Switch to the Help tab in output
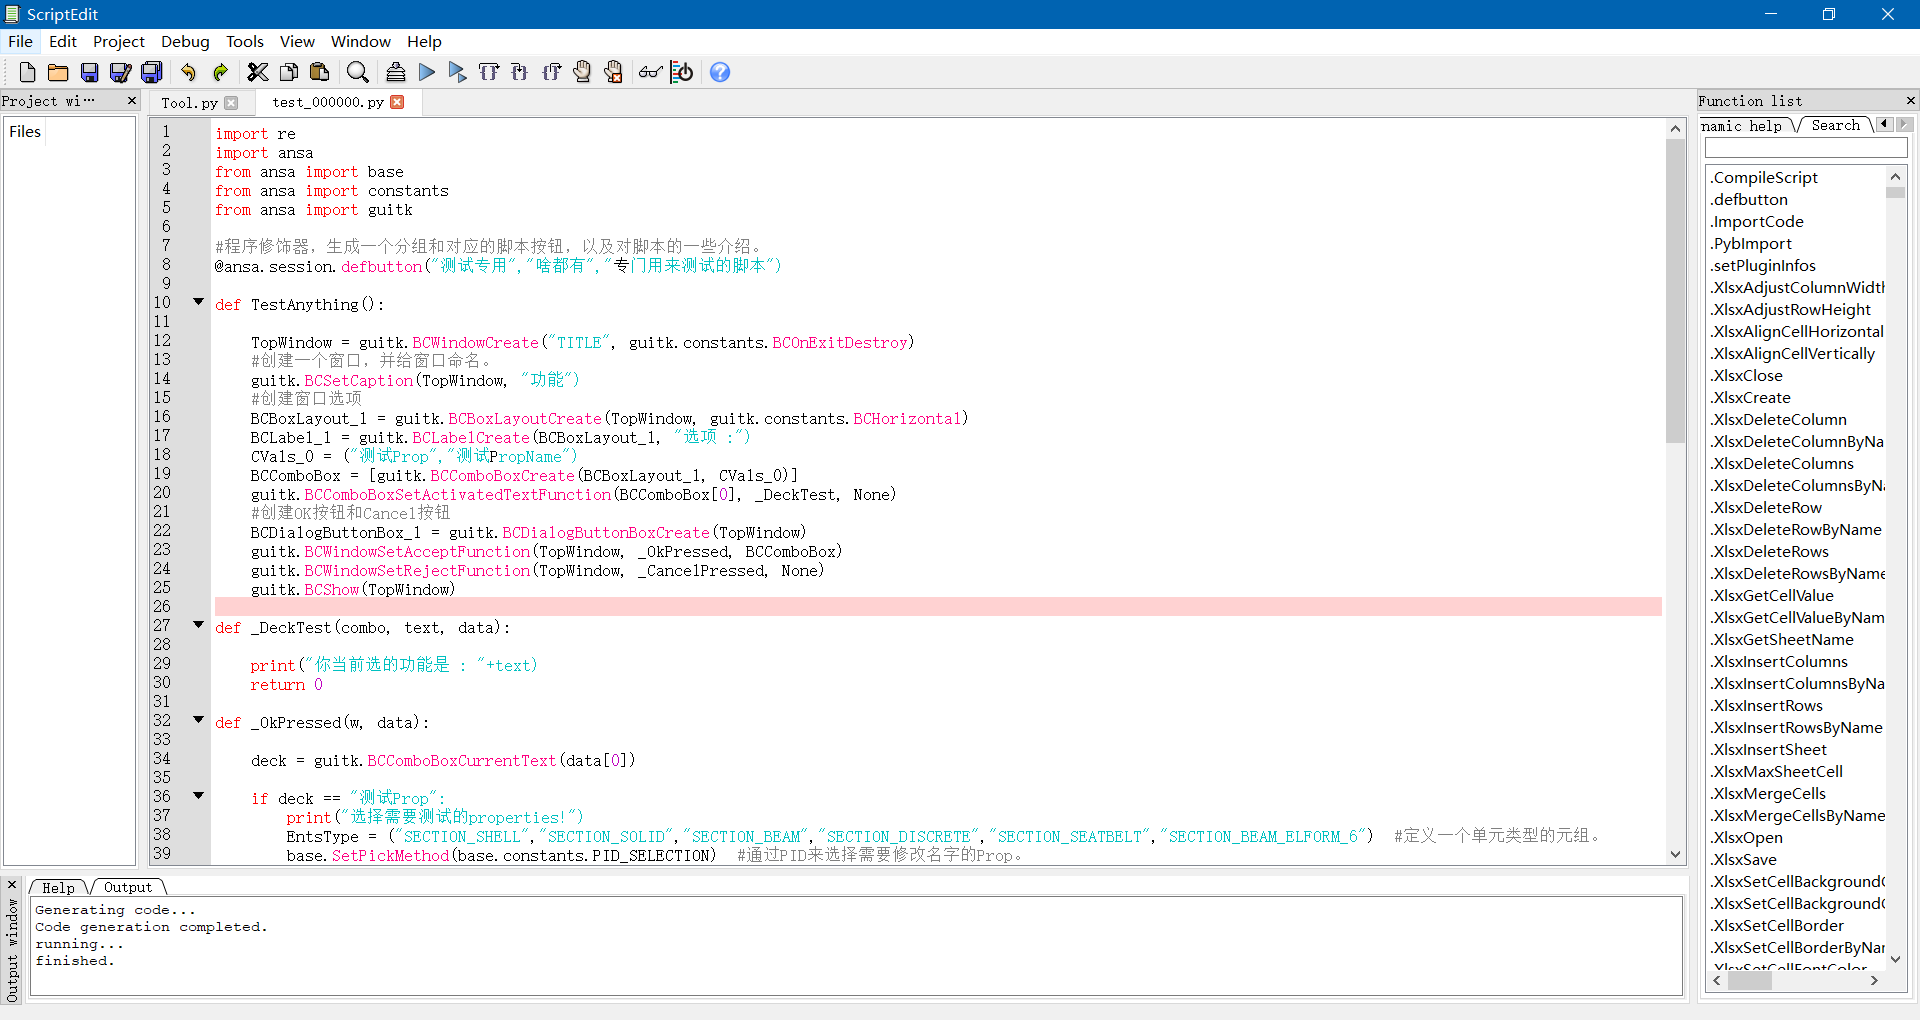This screenshot has width=1920, height=1020. click(x=58, y=887)
